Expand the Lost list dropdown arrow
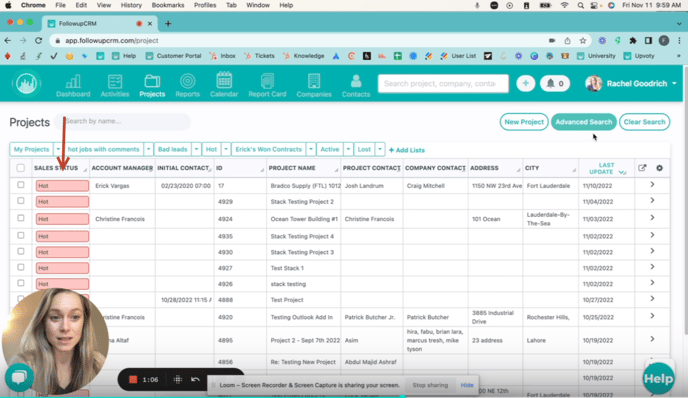Screen dimensions: 688x398 coord(380,149)
